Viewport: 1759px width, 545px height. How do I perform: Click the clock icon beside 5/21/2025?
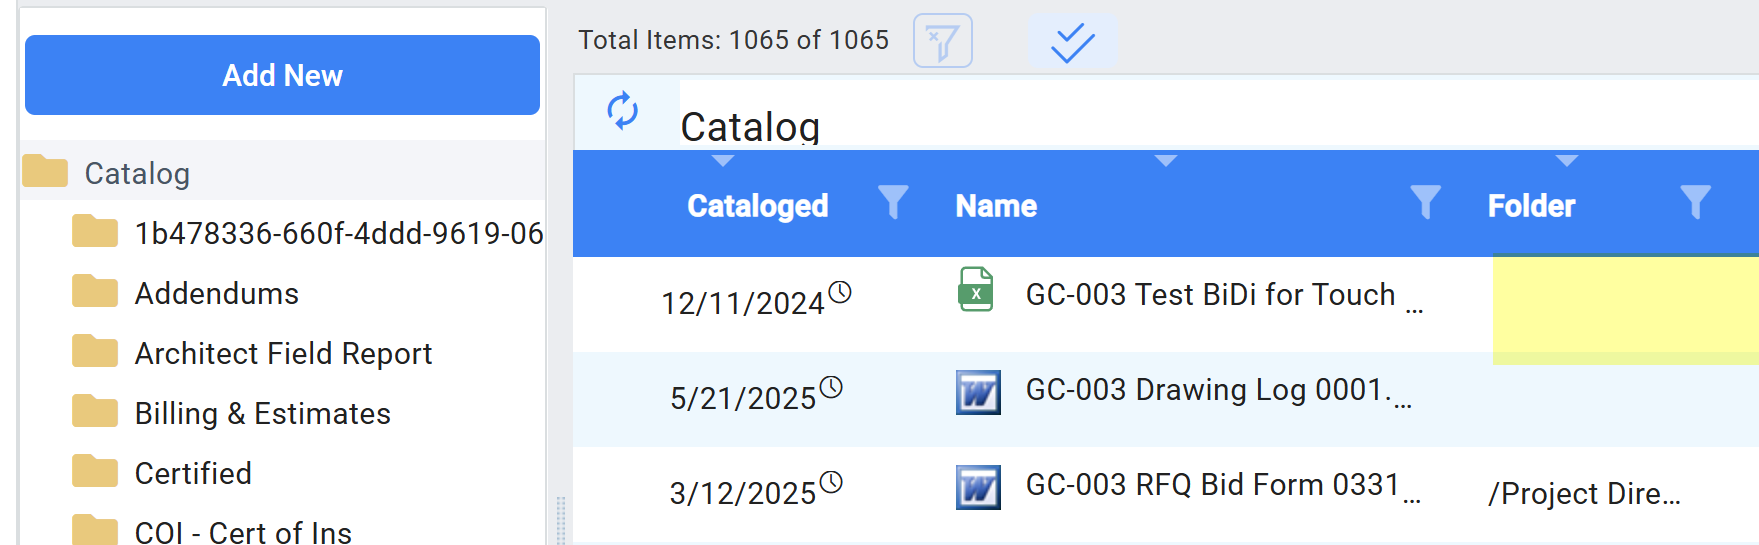pos(831,387)
